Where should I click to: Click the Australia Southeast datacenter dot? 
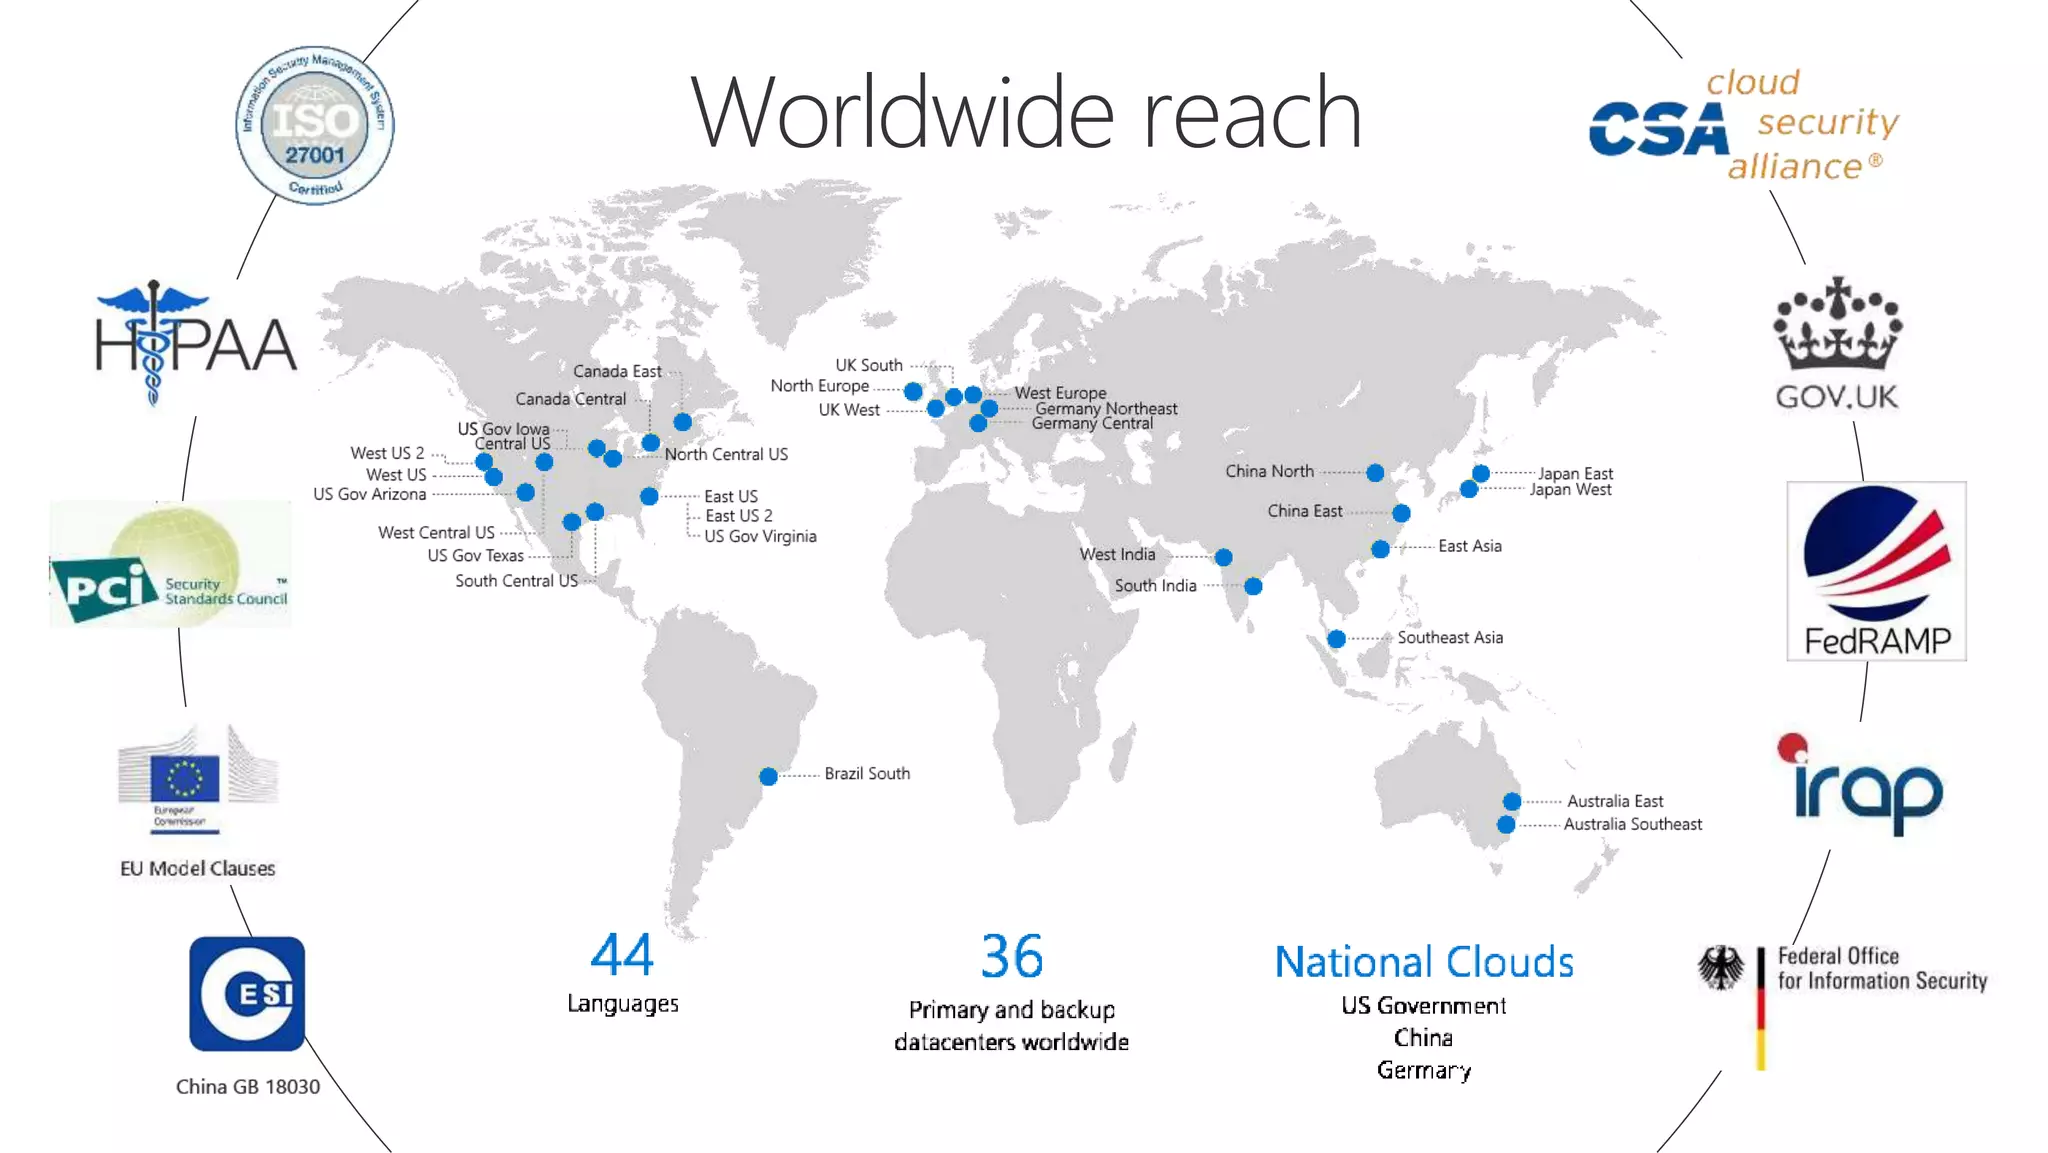click(x=1506, y=825)
